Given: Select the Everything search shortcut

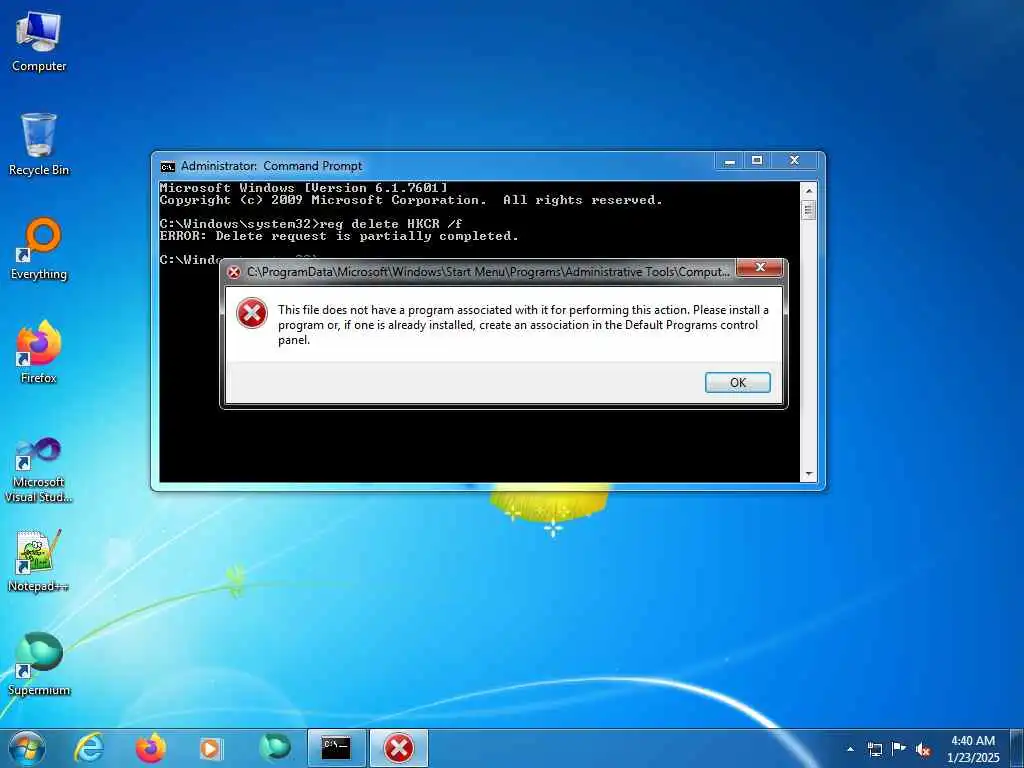Looking at the screenshot, I should [39, 249].
